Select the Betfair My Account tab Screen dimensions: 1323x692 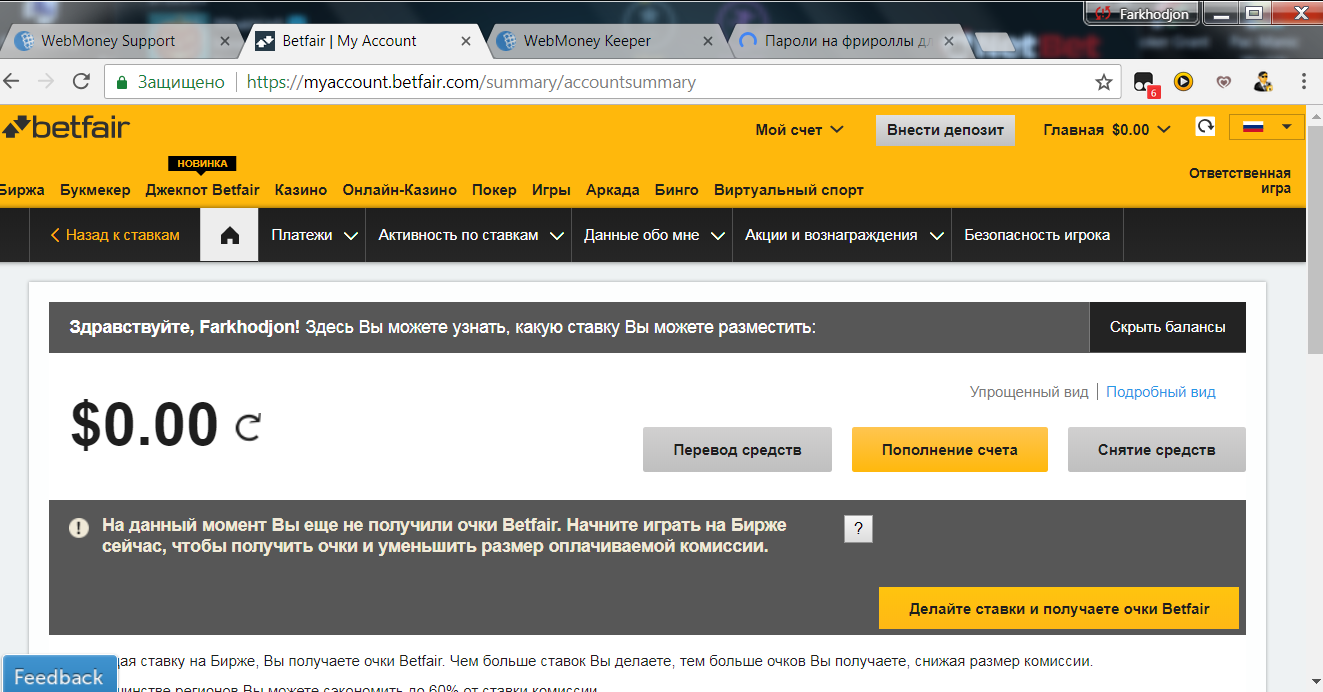[x=362, y=41]
